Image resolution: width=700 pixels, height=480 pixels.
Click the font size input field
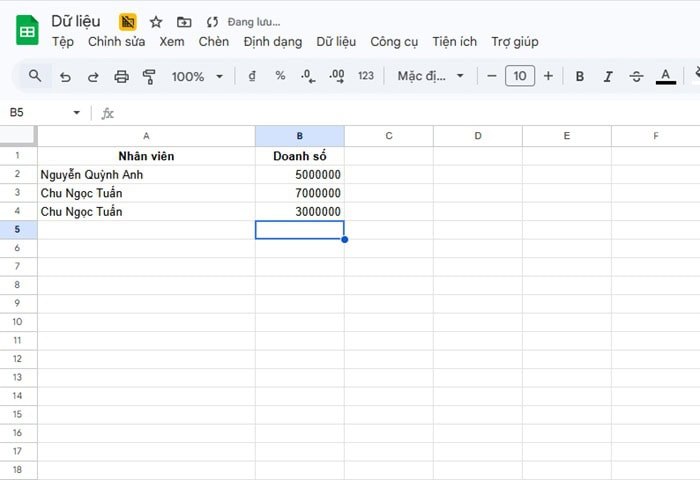click(x=520, y=76)
